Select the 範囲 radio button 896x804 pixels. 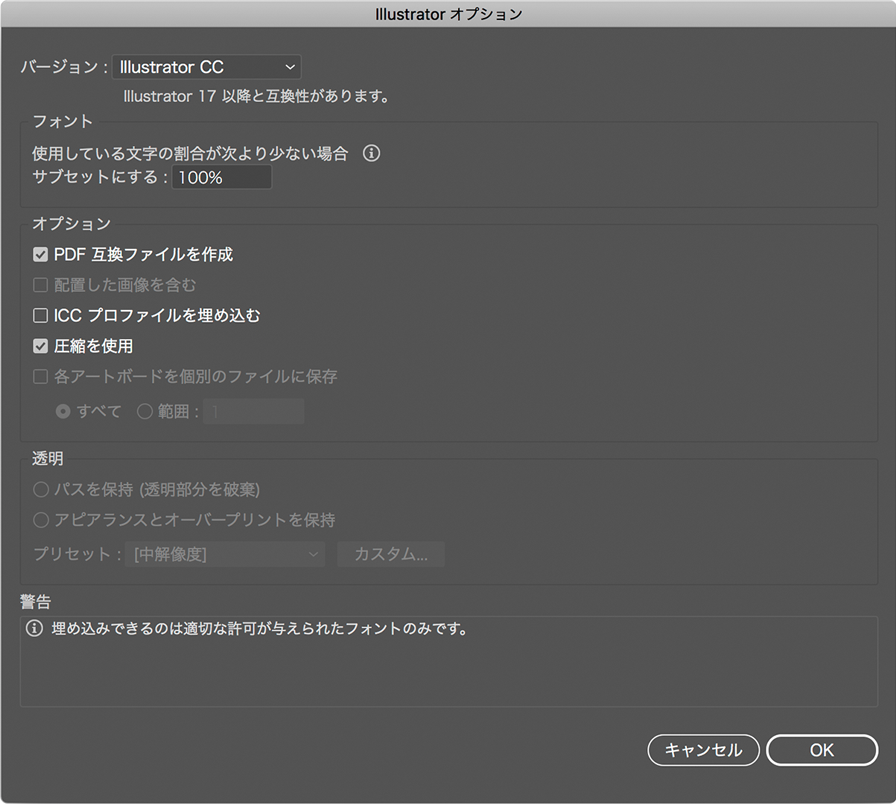tap(144, 411)
